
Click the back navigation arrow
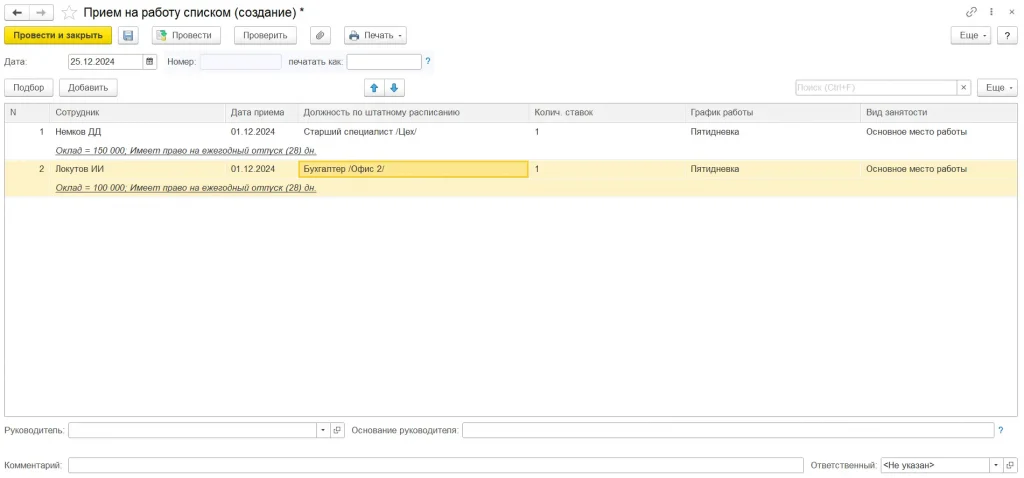[x=17, y=12]
